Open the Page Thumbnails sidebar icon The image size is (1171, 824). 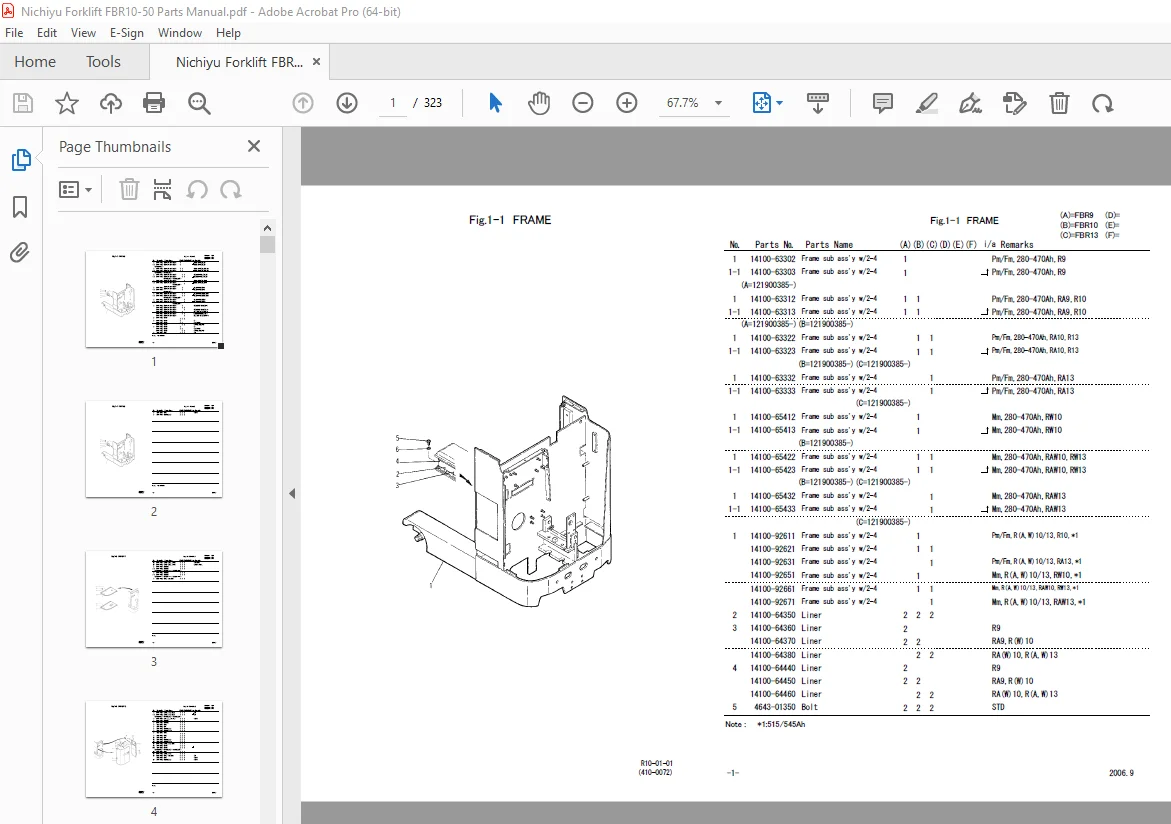click(x=21, y=160)
